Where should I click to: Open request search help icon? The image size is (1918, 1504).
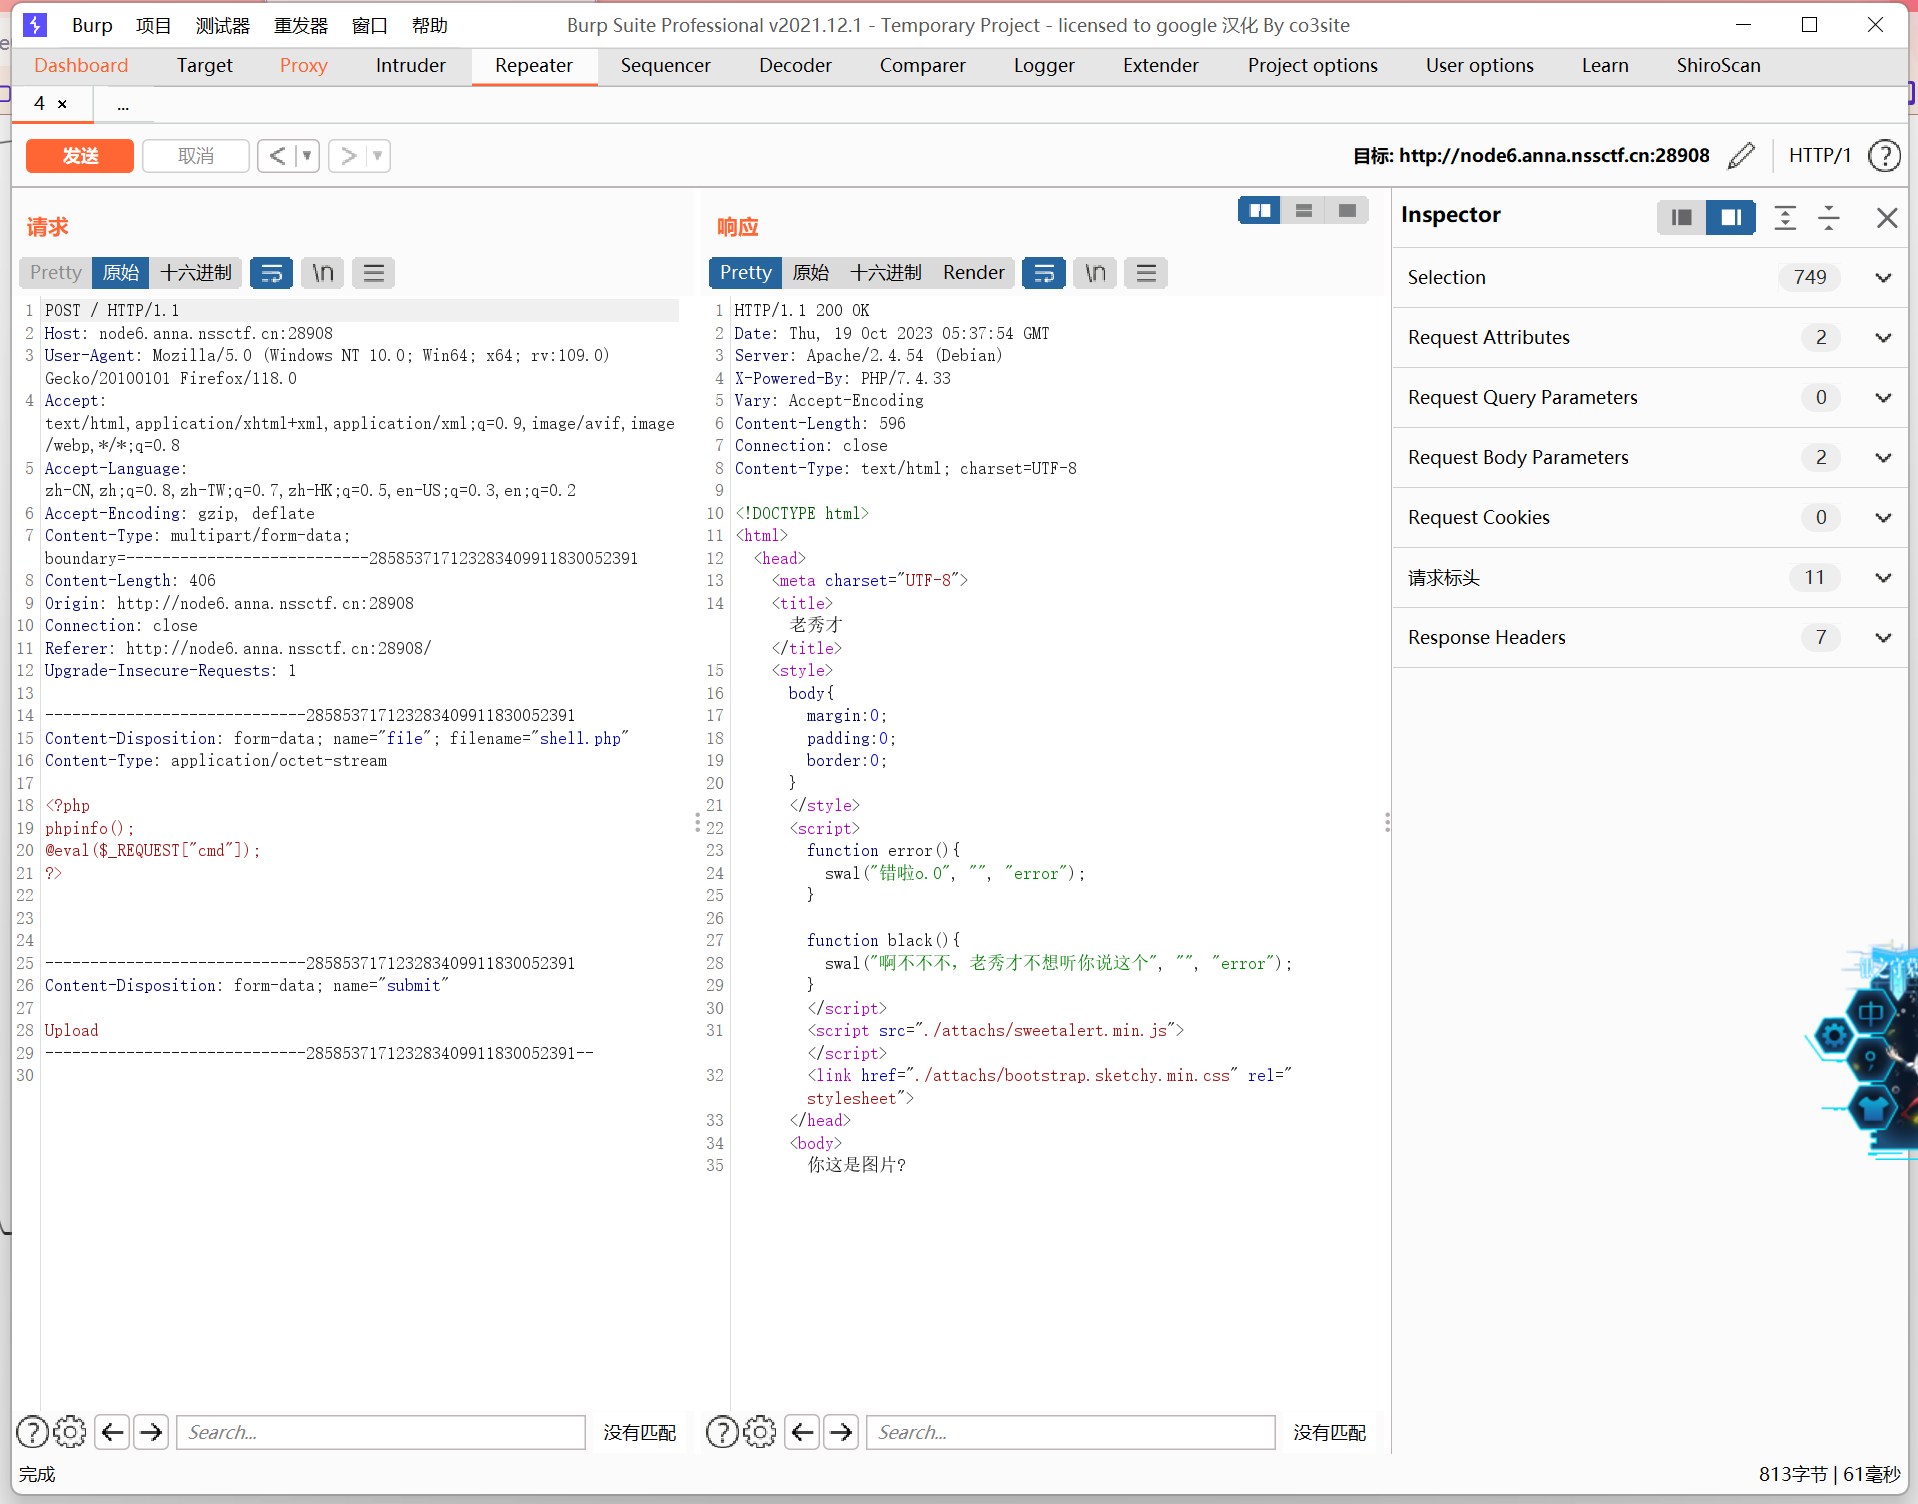pyautogui.click(x=32, y=1432)
